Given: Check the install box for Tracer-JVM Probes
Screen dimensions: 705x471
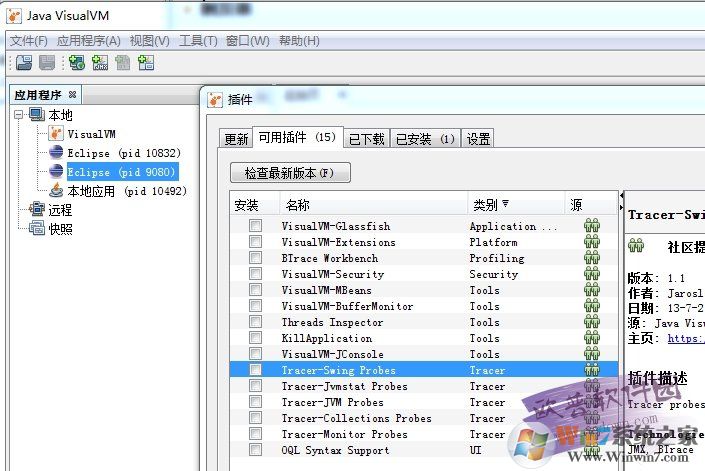Looking at the screenshot, I should click(x=255, y=402).
